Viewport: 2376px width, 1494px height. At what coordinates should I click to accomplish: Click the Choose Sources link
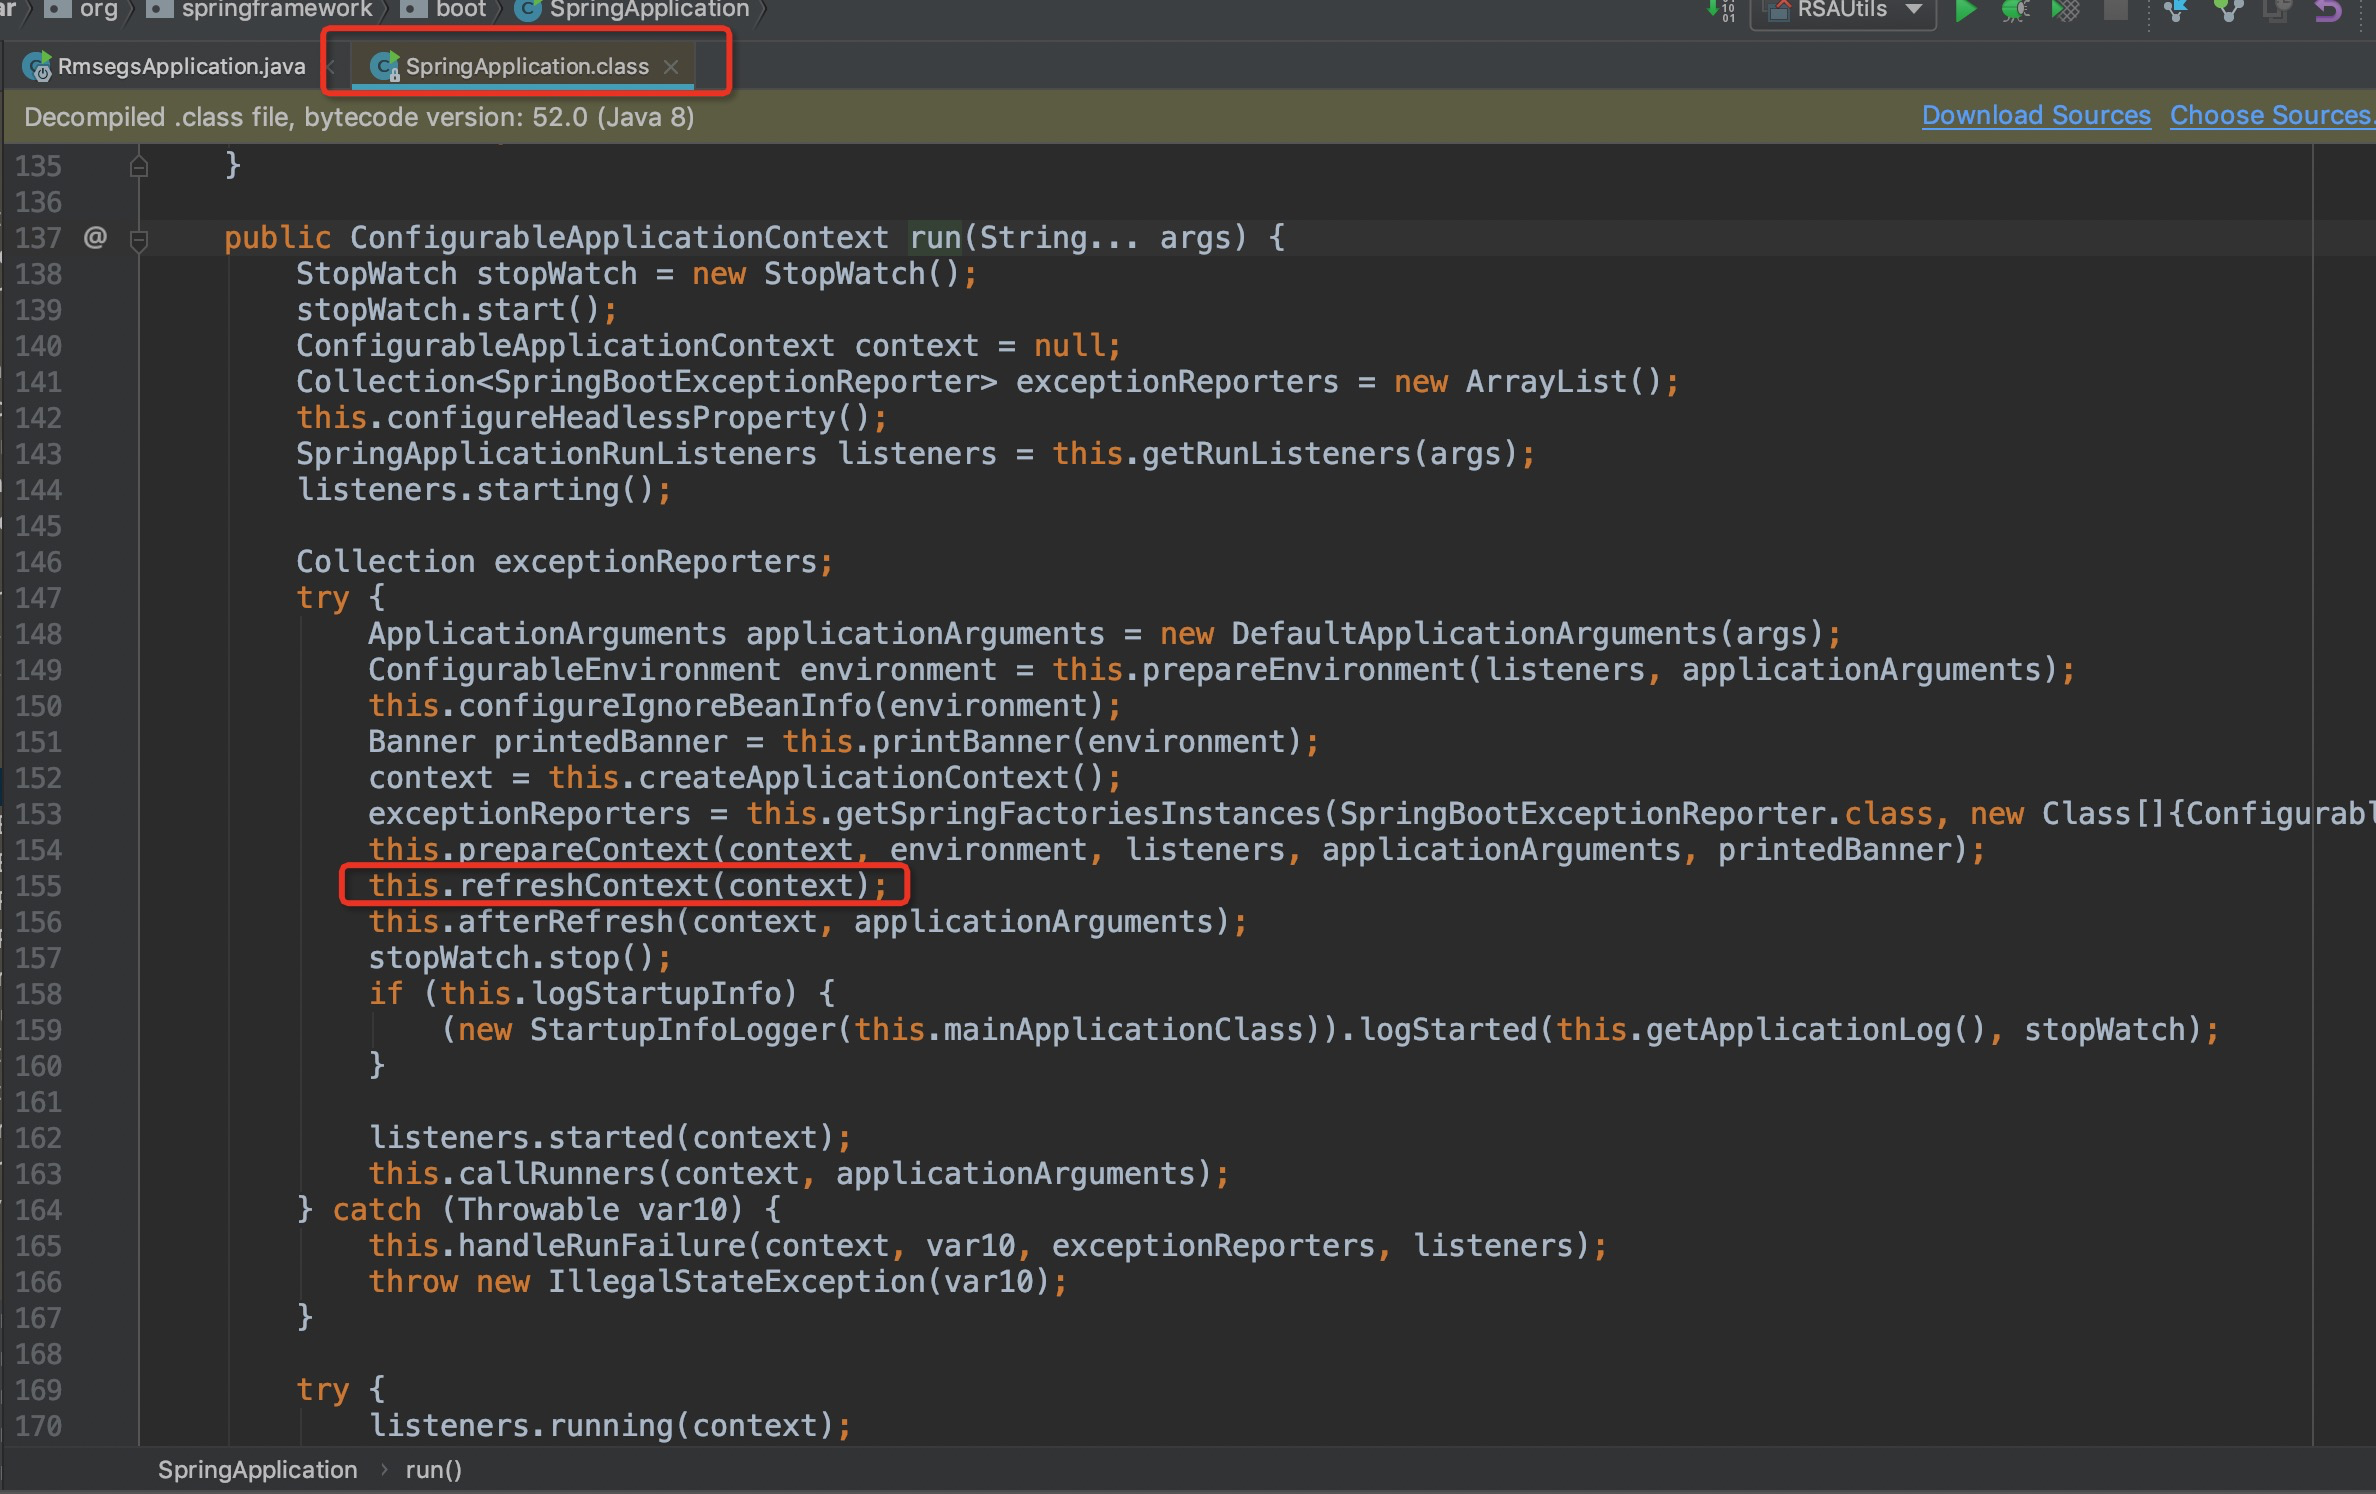[2270, 116]
